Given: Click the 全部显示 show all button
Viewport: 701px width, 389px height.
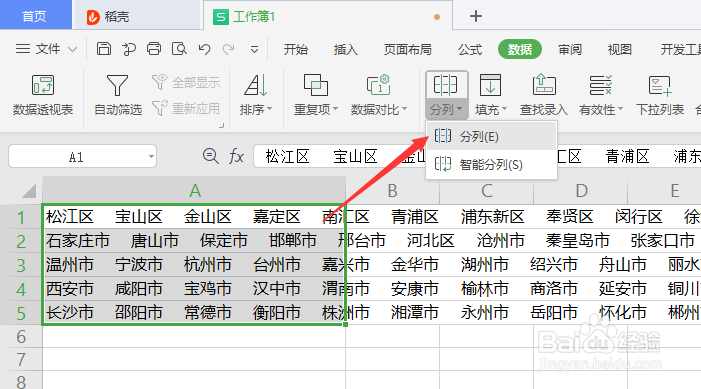Looking at the screenshot, I should [x=186, y=82].
